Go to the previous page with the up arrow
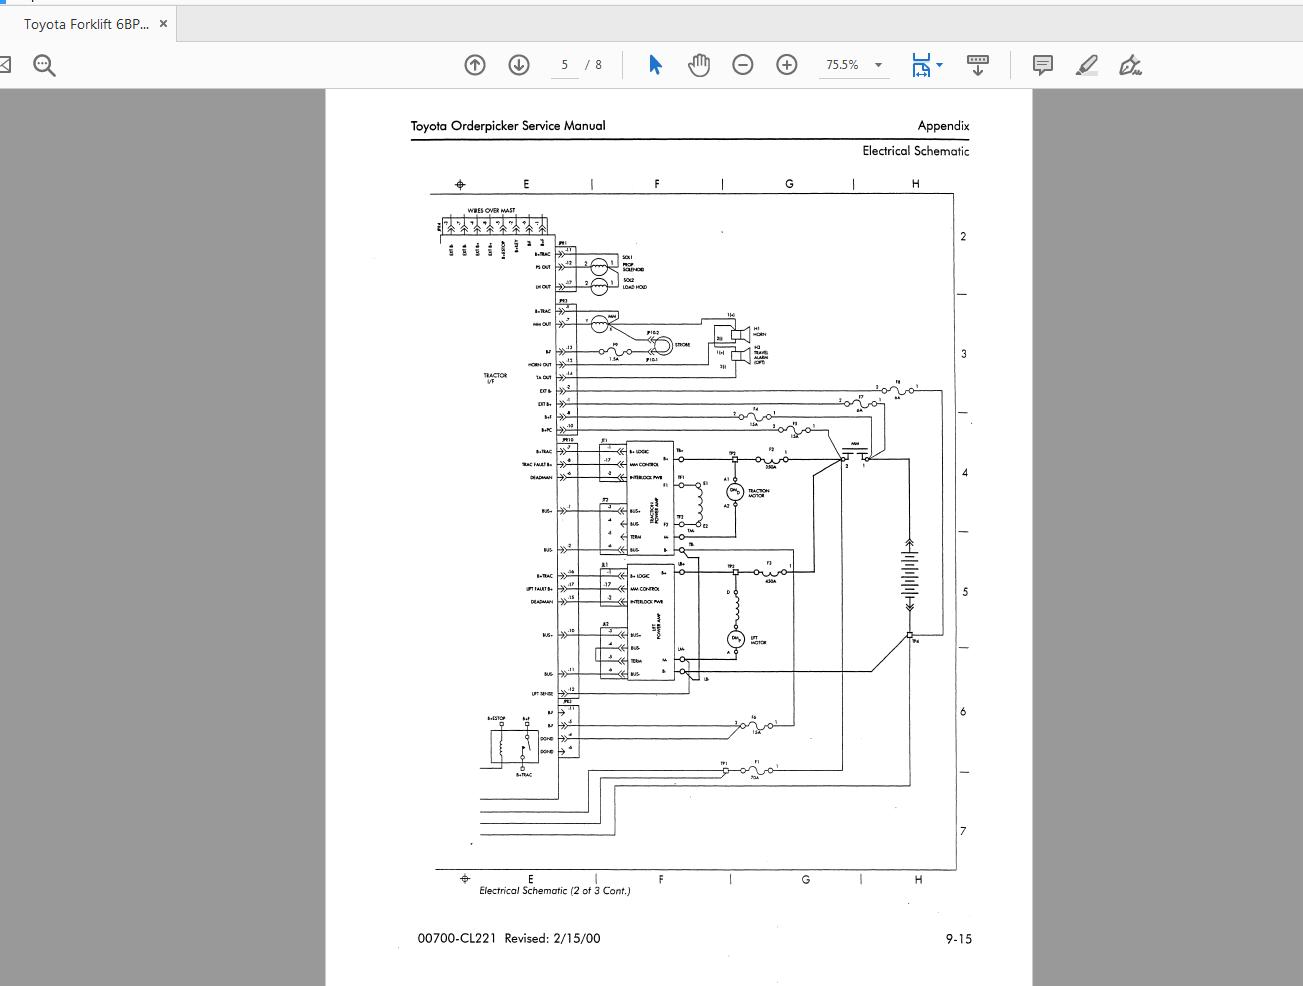Screen dimensions: 1303x986 (x=475, y=65)
